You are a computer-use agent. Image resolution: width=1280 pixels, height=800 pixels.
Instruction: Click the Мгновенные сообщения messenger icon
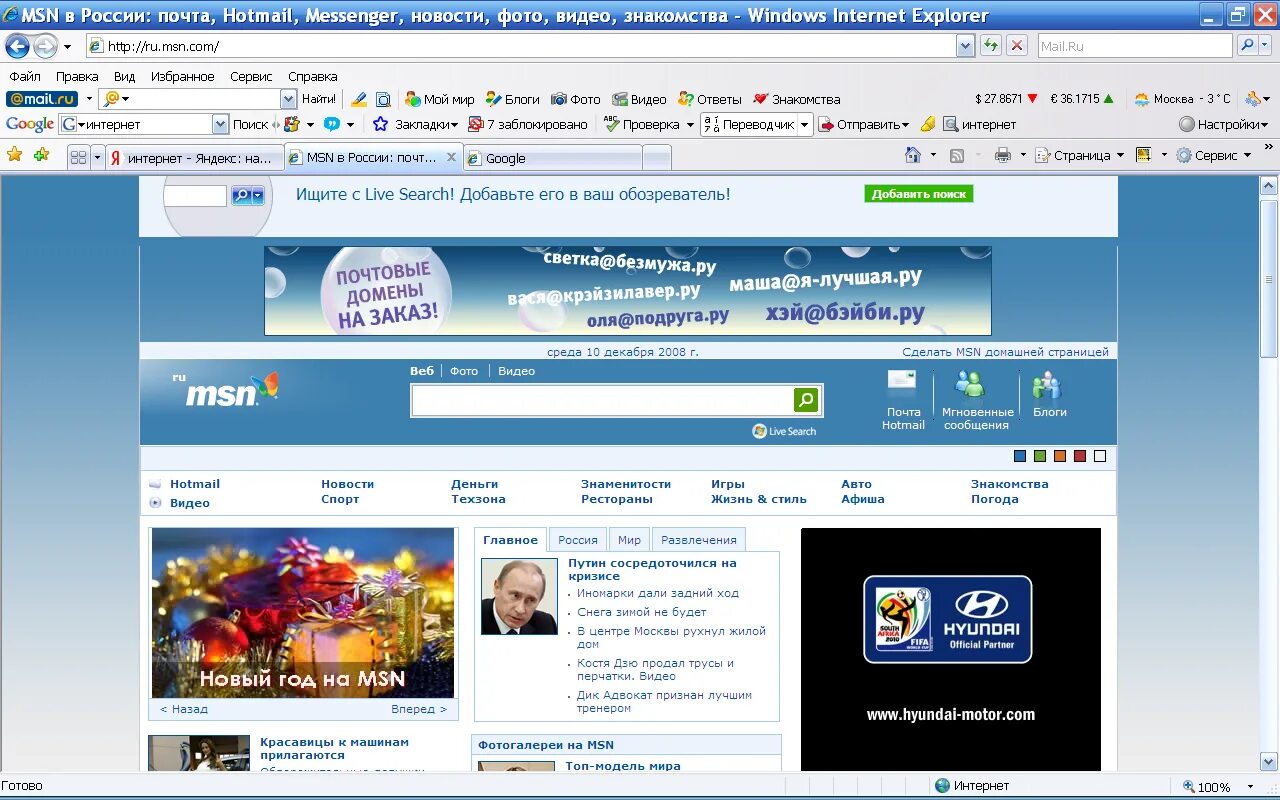pos(970,385)
